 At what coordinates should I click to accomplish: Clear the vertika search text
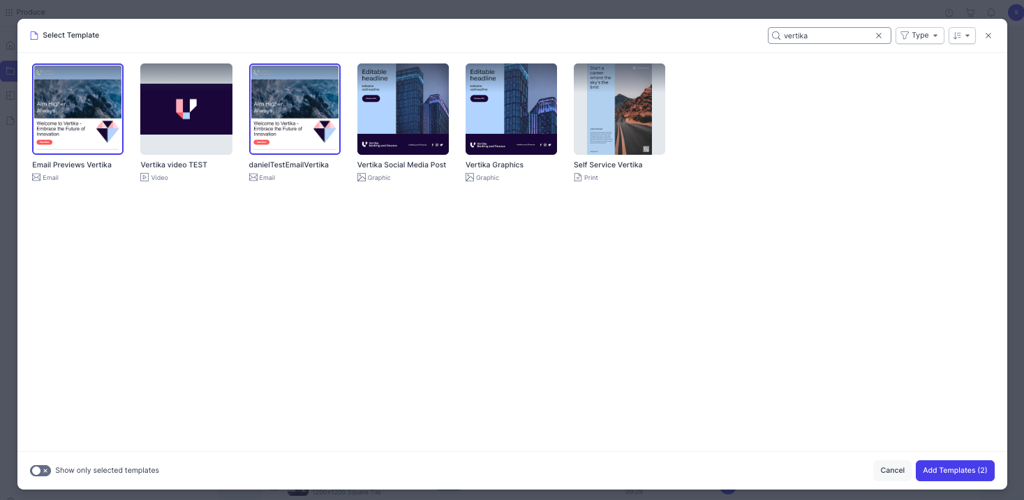pyautogui.click(x=879, y=36)
